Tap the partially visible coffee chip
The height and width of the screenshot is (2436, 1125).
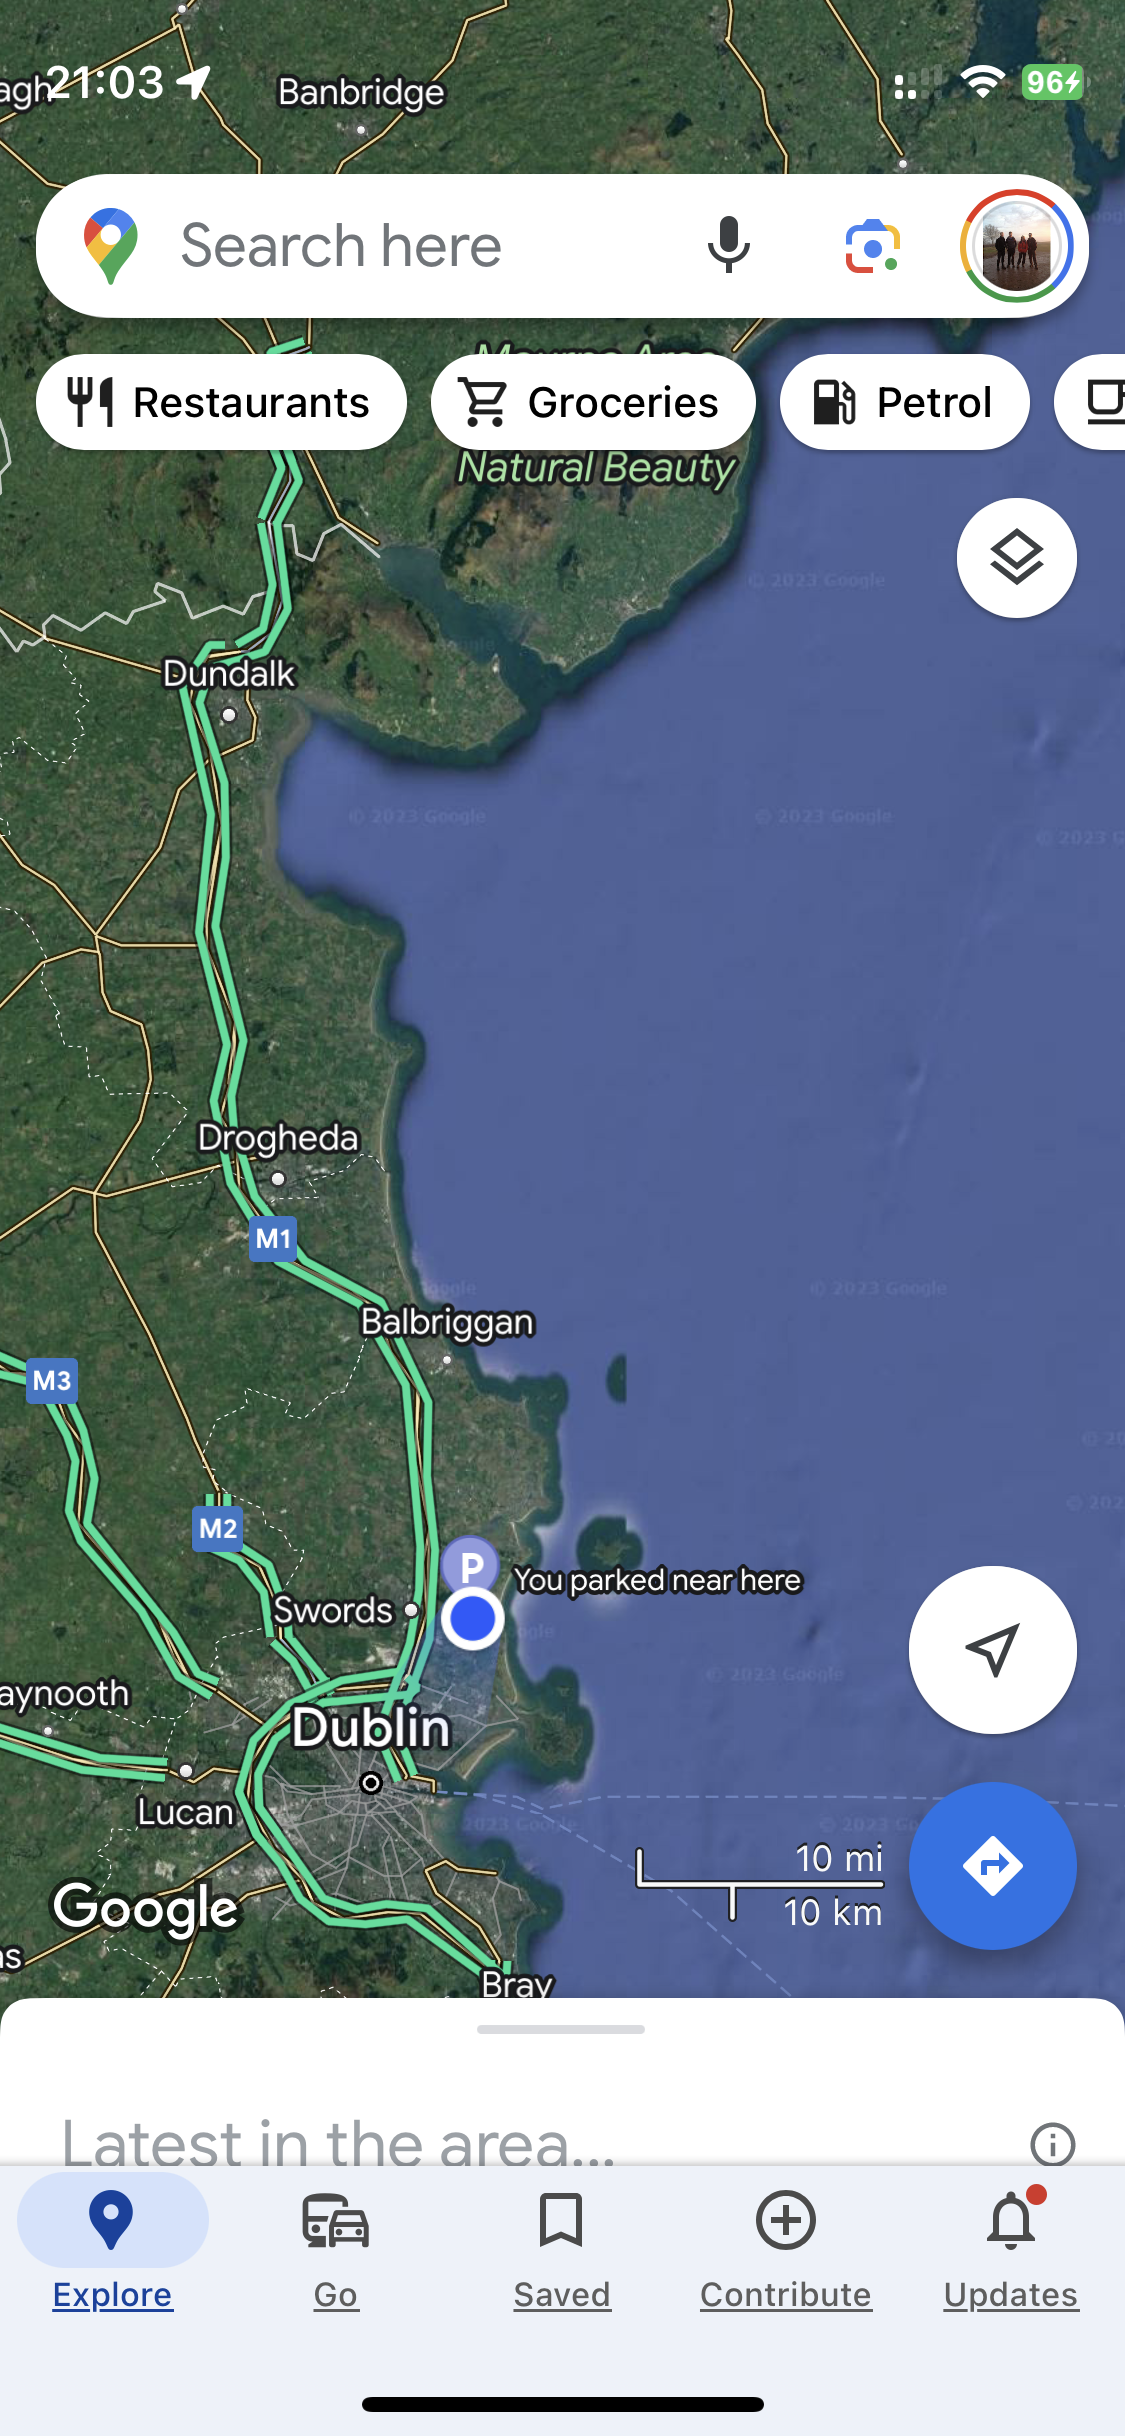pos(1092,402)
